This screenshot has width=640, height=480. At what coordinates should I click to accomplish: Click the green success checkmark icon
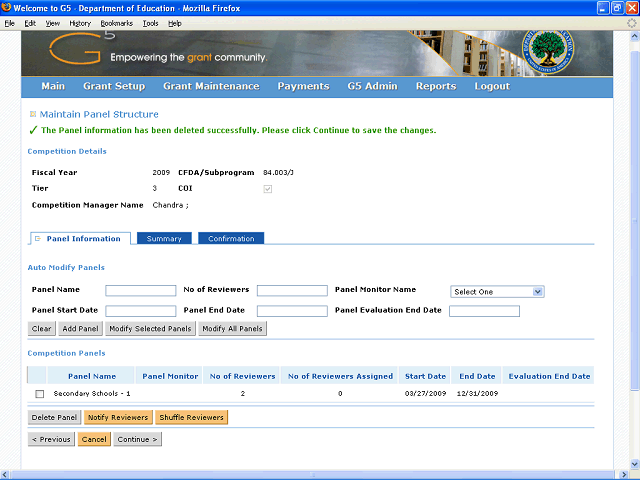[33, 130]
